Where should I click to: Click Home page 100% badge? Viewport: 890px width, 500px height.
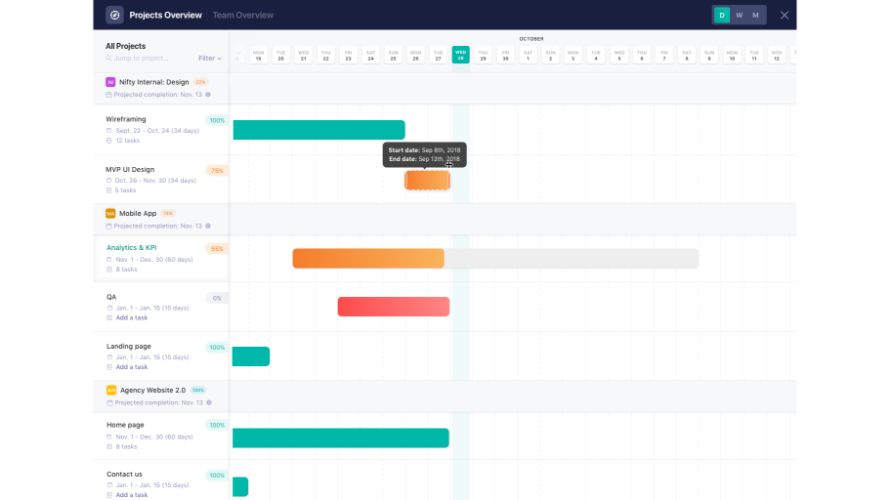(x=217, y=425)
